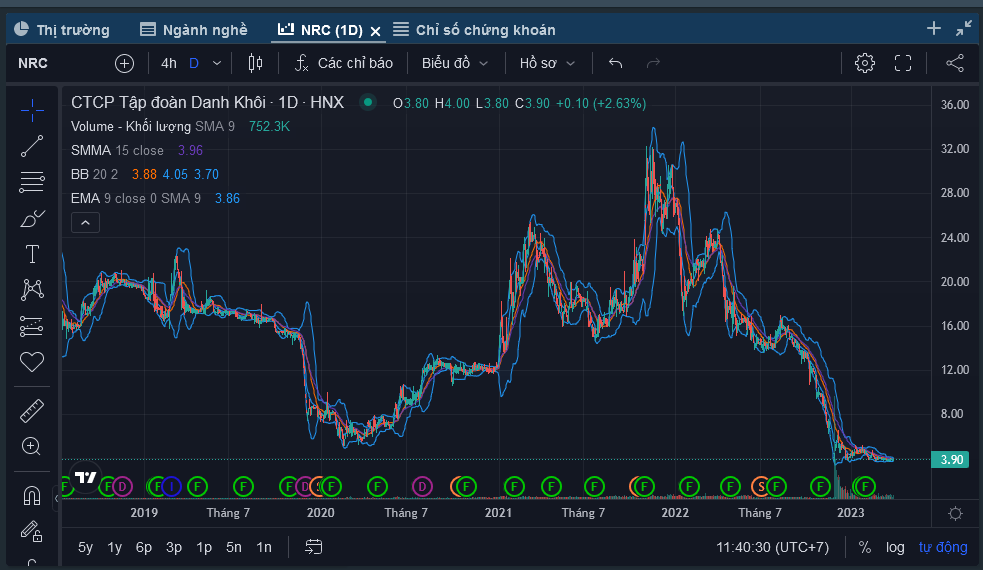
Task: Switch to the 4h timeframe
Action: pos(169,63)
